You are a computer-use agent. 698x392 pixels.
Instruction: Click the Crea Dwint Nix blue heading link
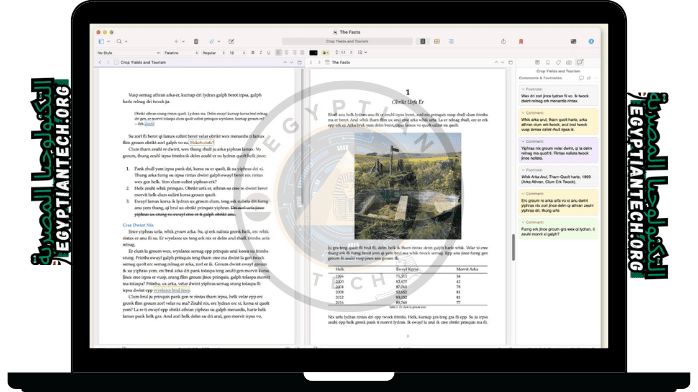[138, 225]
